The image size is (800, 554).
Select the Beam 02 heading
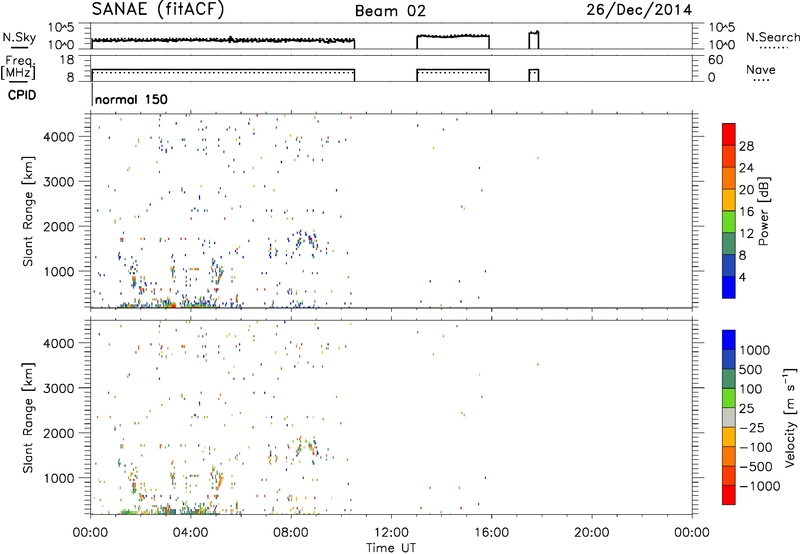(x=390, y=11)
